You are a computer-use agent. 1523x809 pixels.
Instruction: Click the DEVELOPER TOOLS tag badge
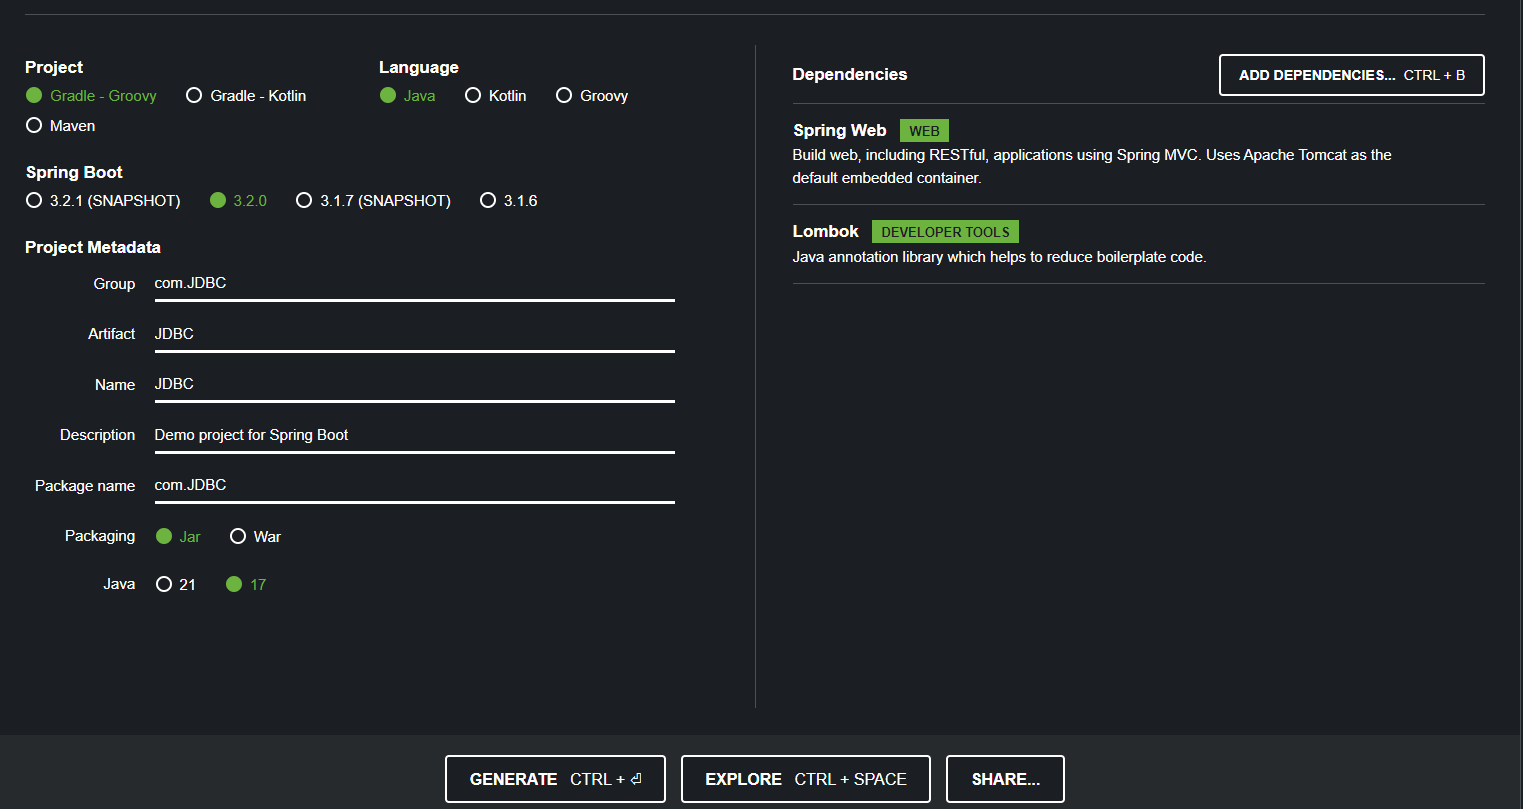pyautogui.click(x=945, y=232)
